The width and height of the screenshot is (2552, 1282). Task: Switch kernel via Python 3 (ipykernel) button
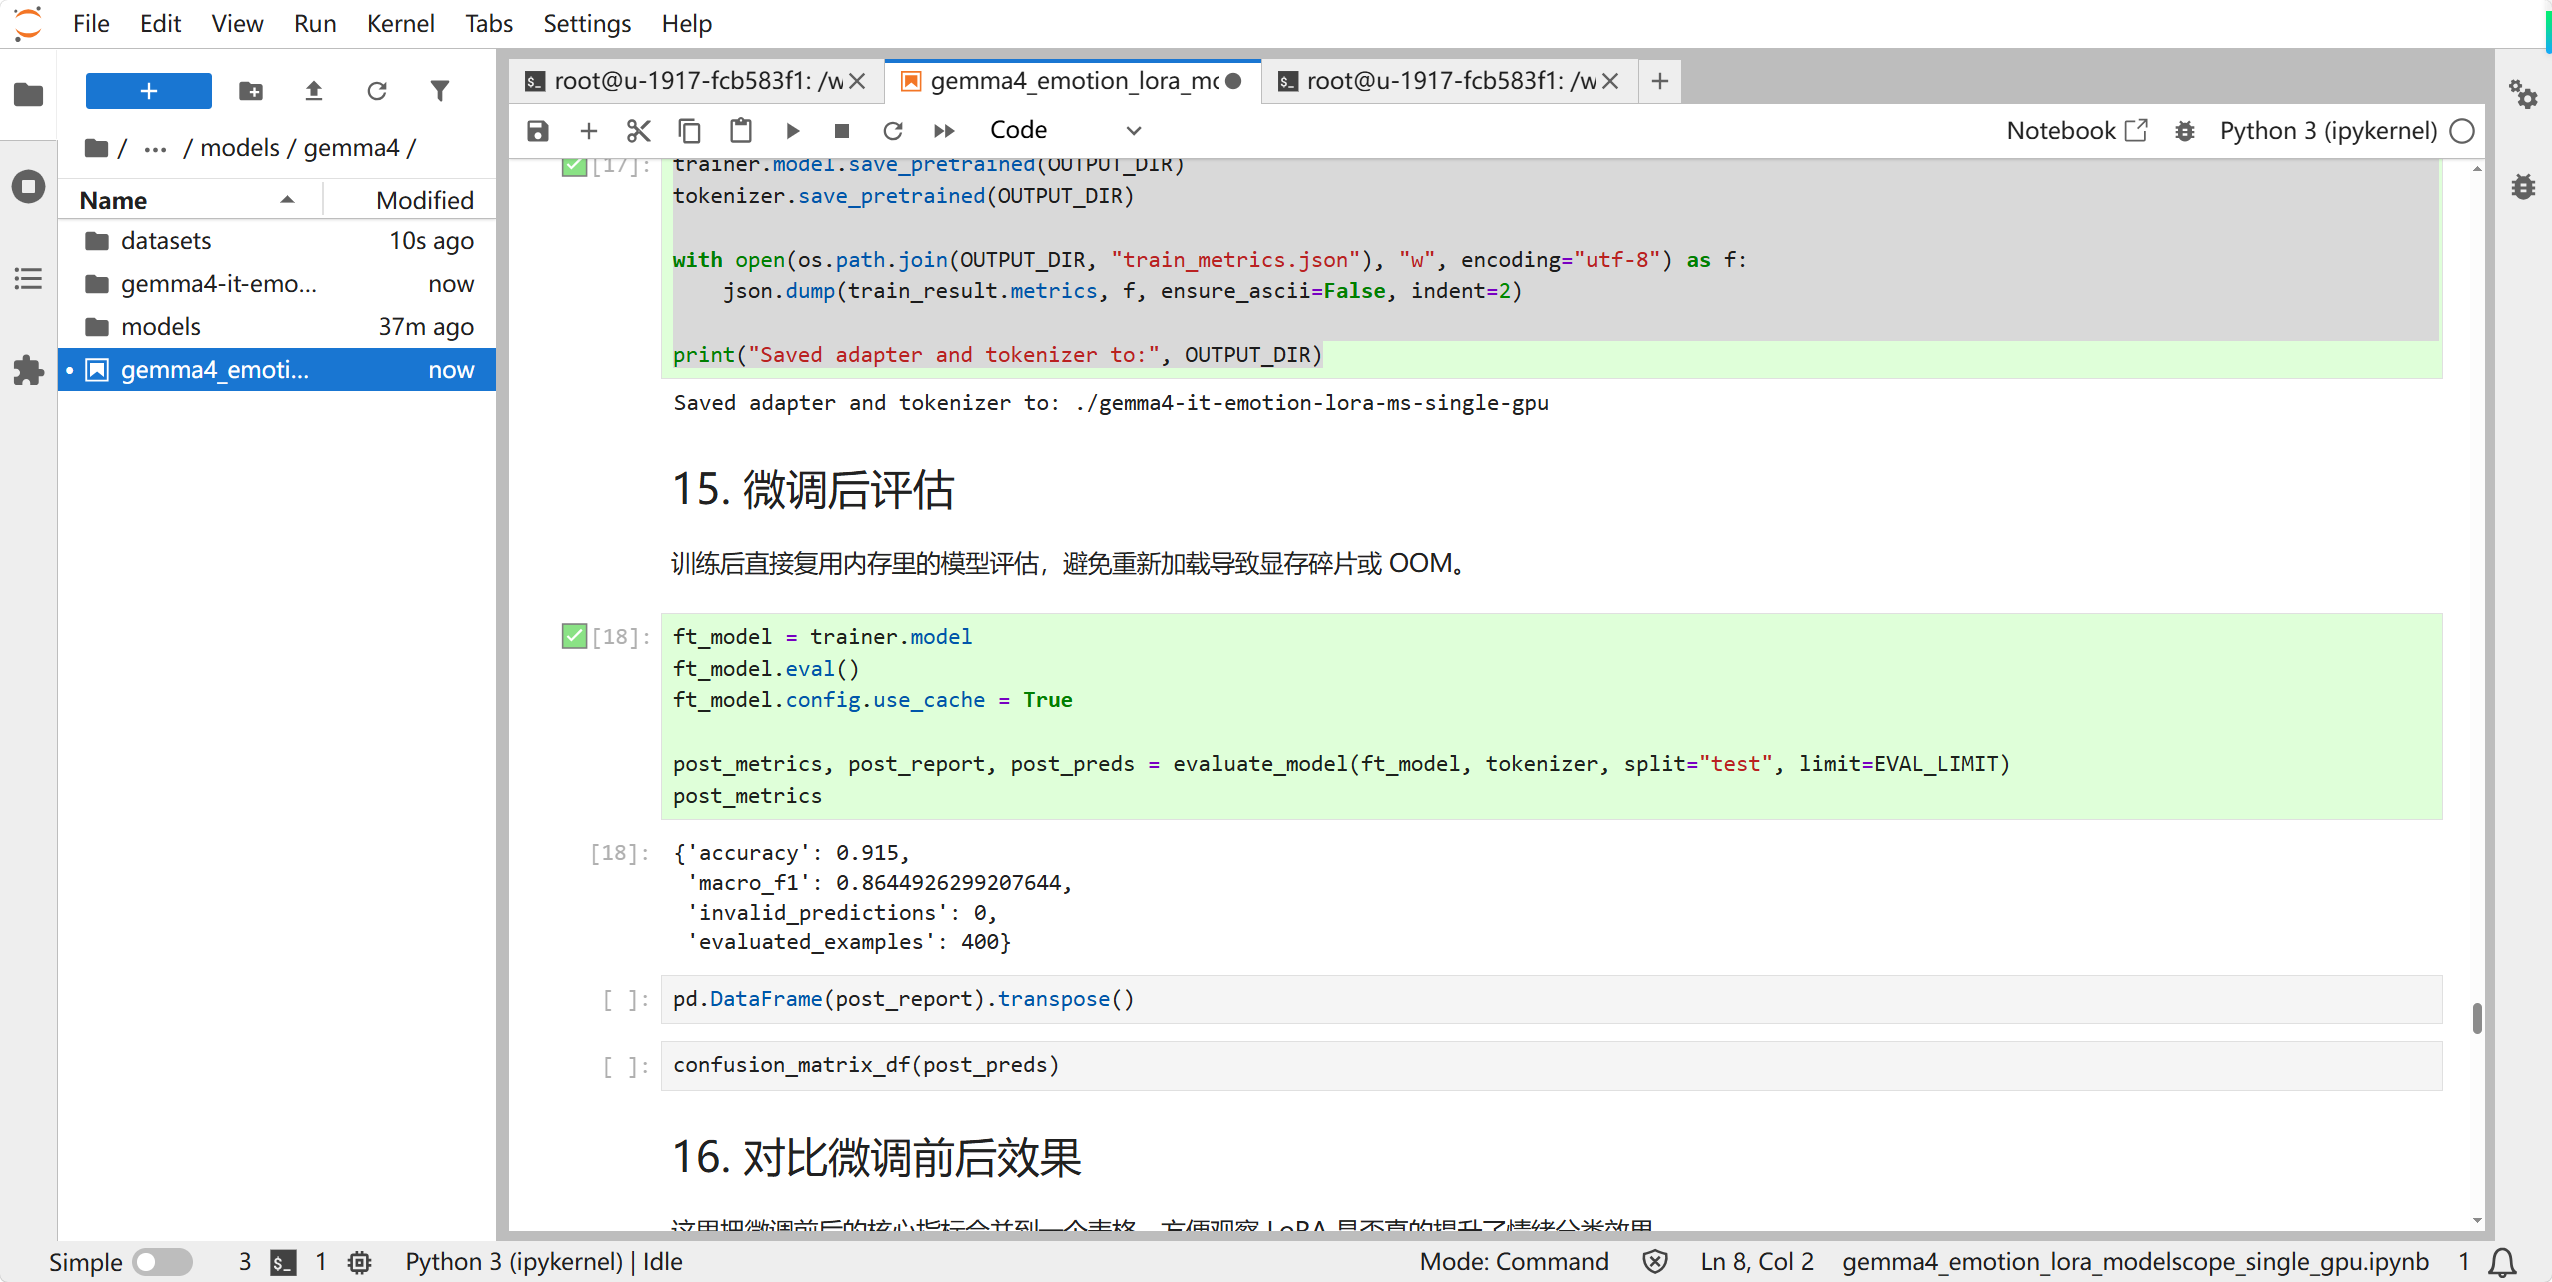2328,131
